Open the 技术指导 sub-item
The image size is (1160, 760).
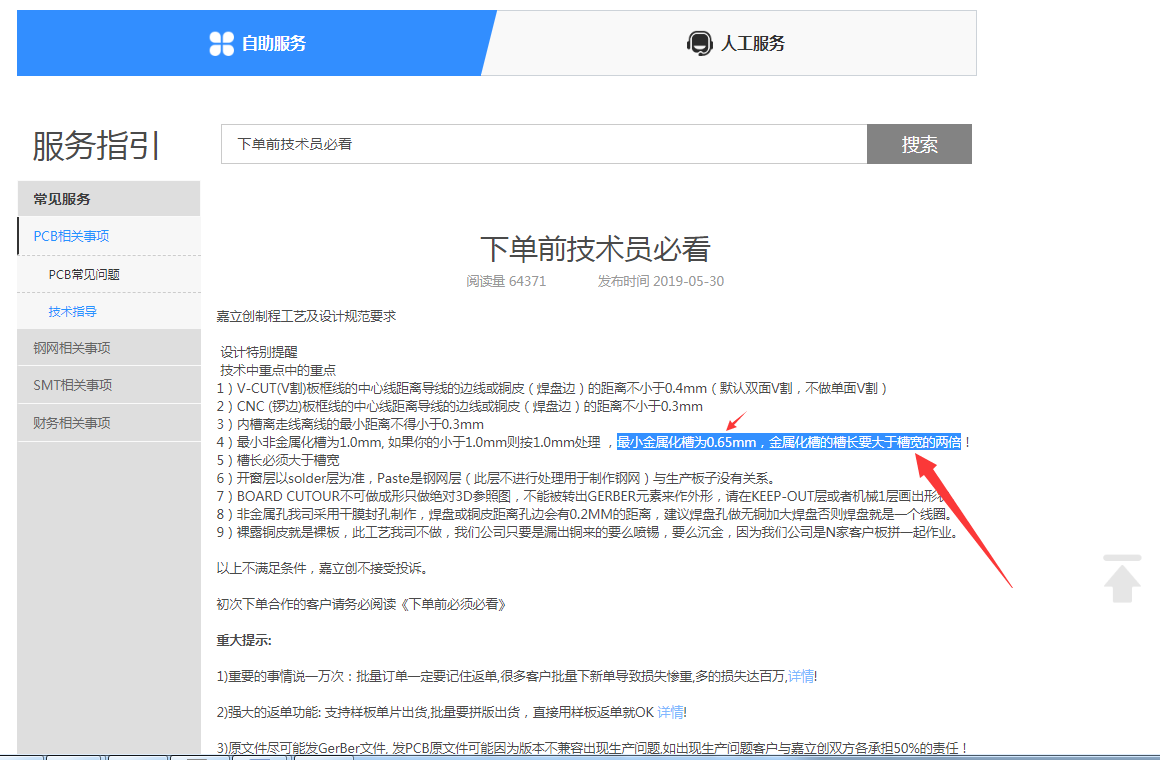click(x=72, y=311)
